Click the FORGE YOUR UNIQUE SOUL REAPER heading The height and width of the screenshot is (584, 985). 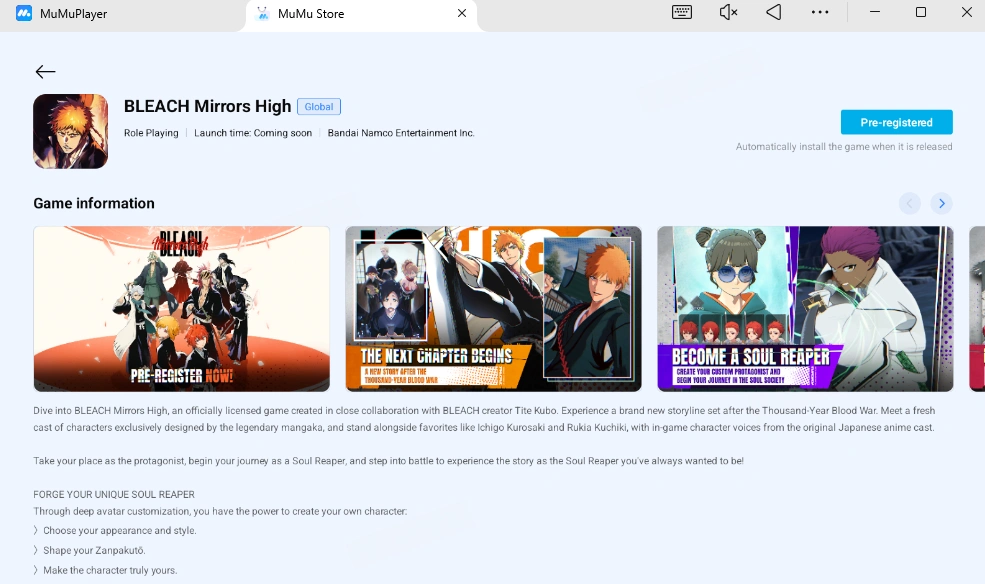pyautogui.click(x=114, y=495)
